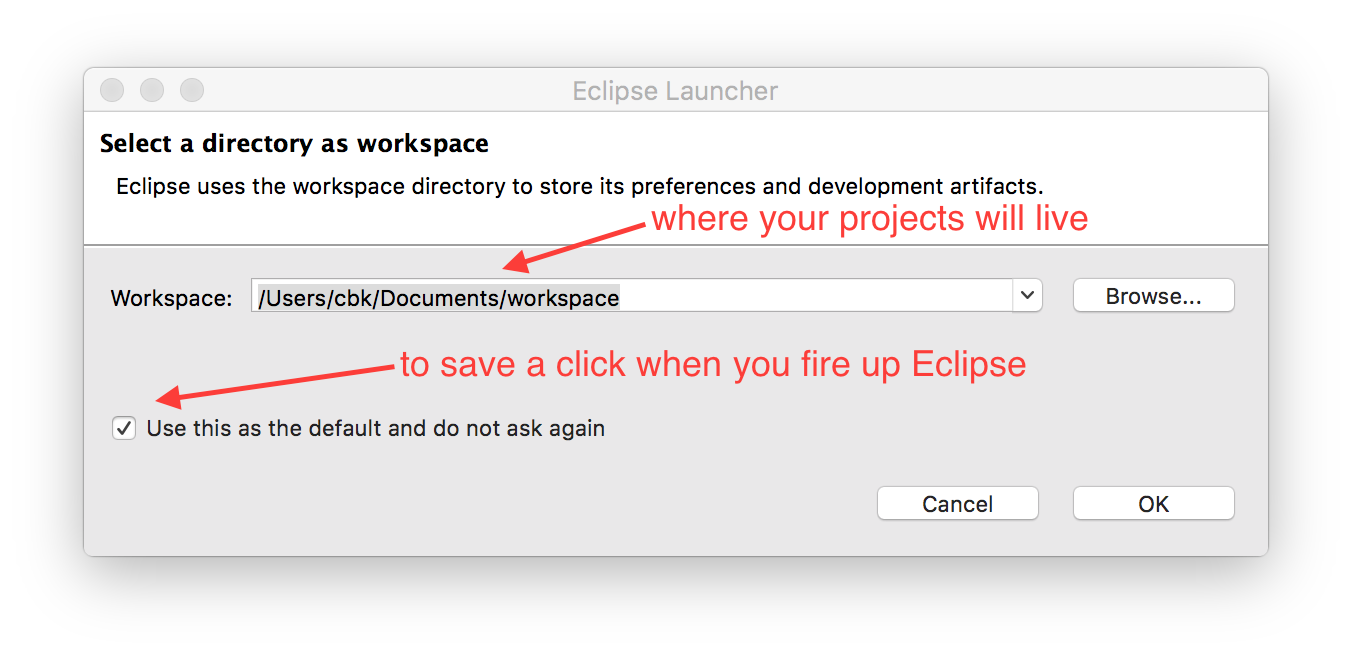Screen dimensions: 1352x656
Task: Click the 'Workspace:' field label
Action: 171,298
